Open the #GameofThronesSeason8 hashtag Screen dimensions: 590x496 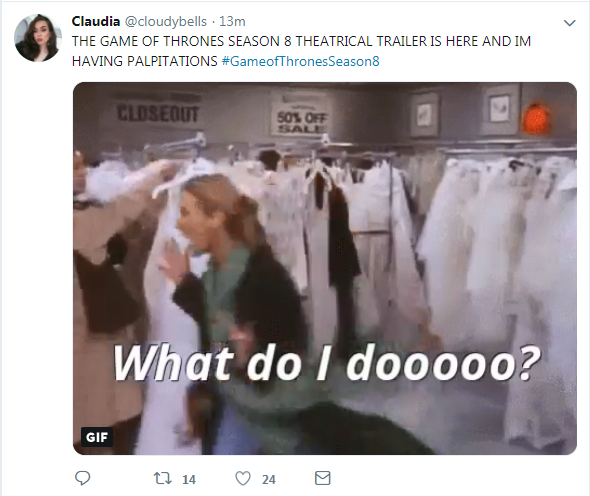click(301, 61)
